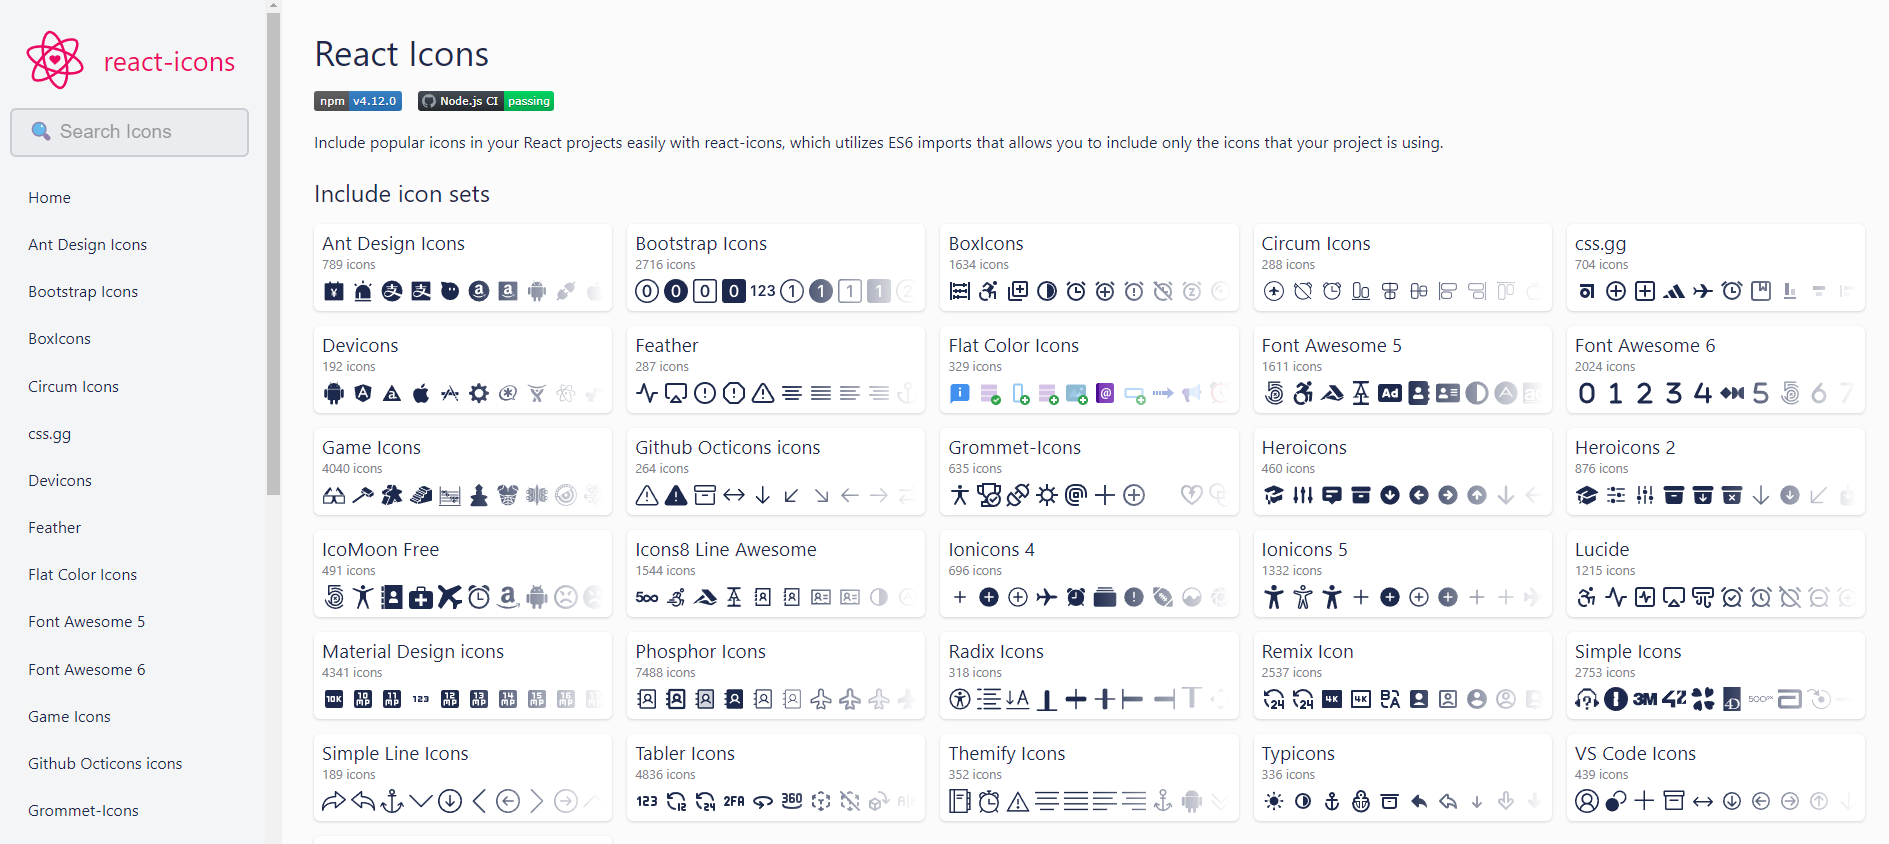
Task: Click the filled alert triangle in Github Octicons card
Action: point(676,495)
